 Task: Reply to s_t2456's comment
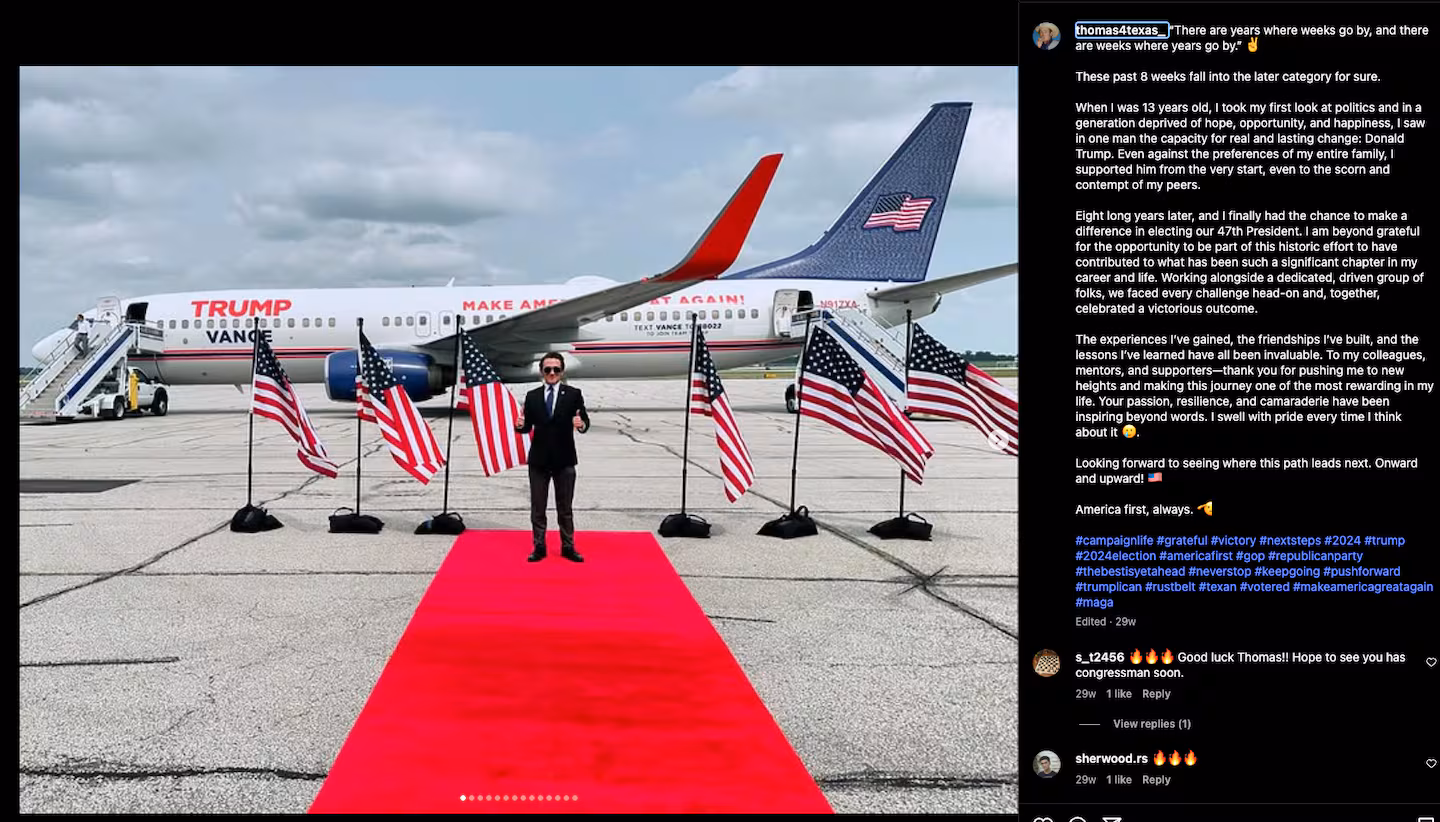(x=1156, y=694)
